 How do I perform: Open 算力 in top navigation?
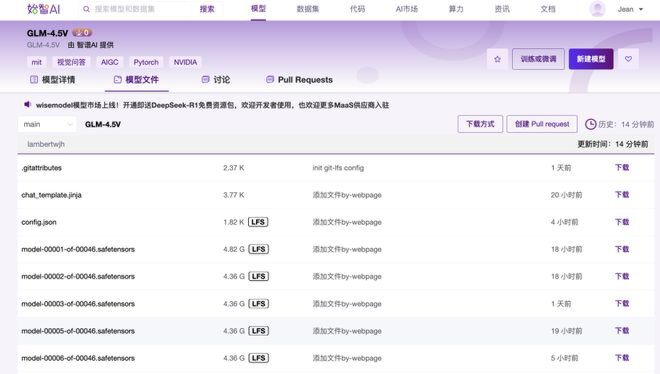tap(456, 9)
